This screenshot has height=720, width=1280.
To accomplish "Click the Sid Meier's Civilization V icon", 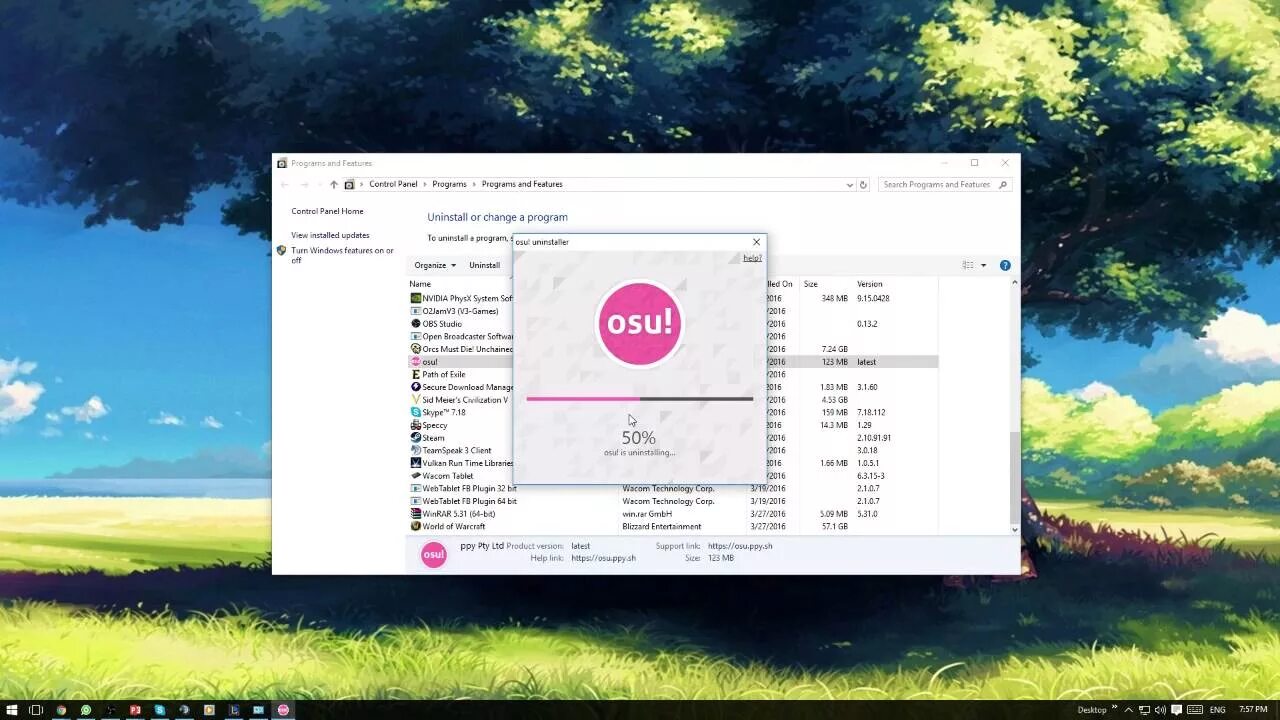I will [416, 400].
